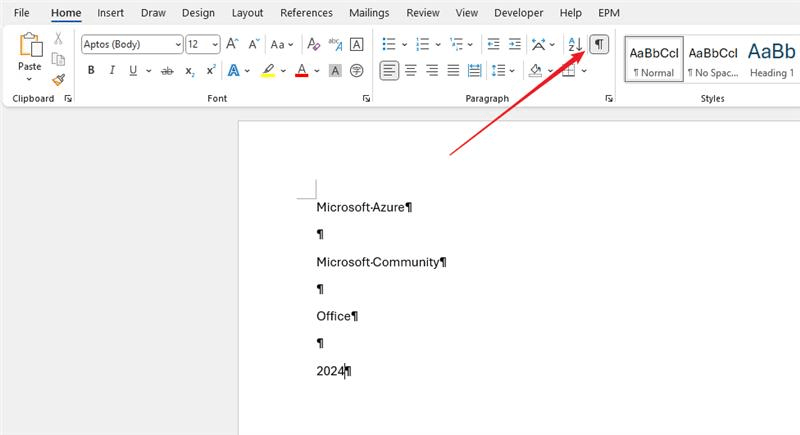Click on the text Microsoft Azure
Viewport: 800px width, 435px height.
360,207
